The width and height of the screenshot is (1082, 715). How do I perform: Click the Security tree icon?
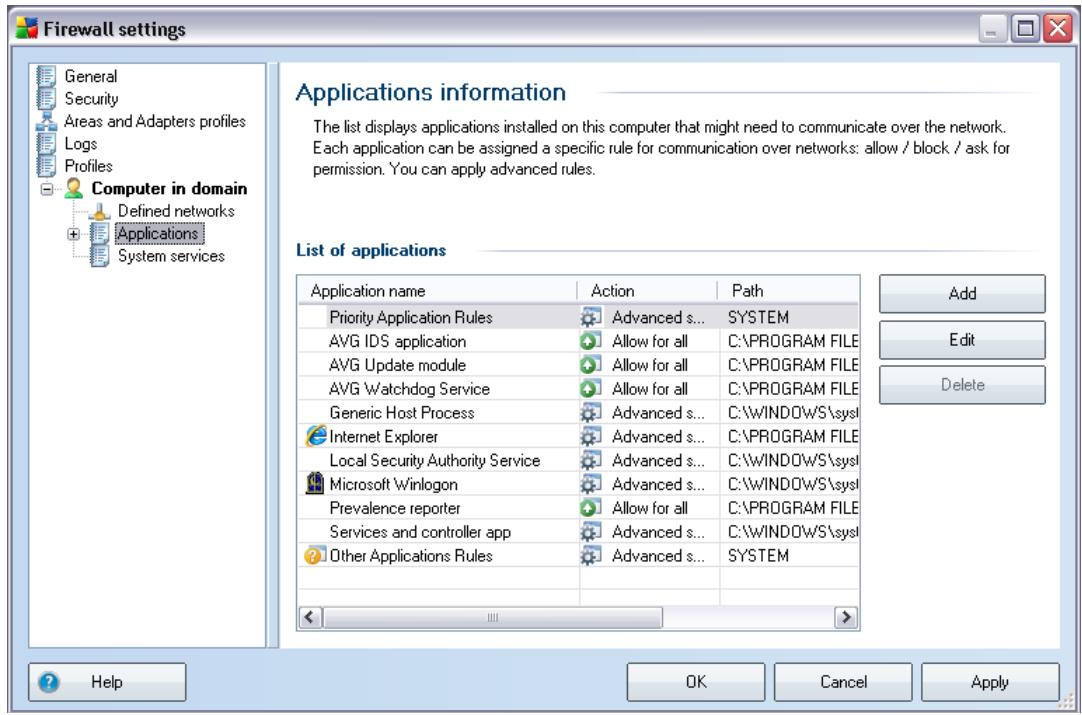point(46,99)
